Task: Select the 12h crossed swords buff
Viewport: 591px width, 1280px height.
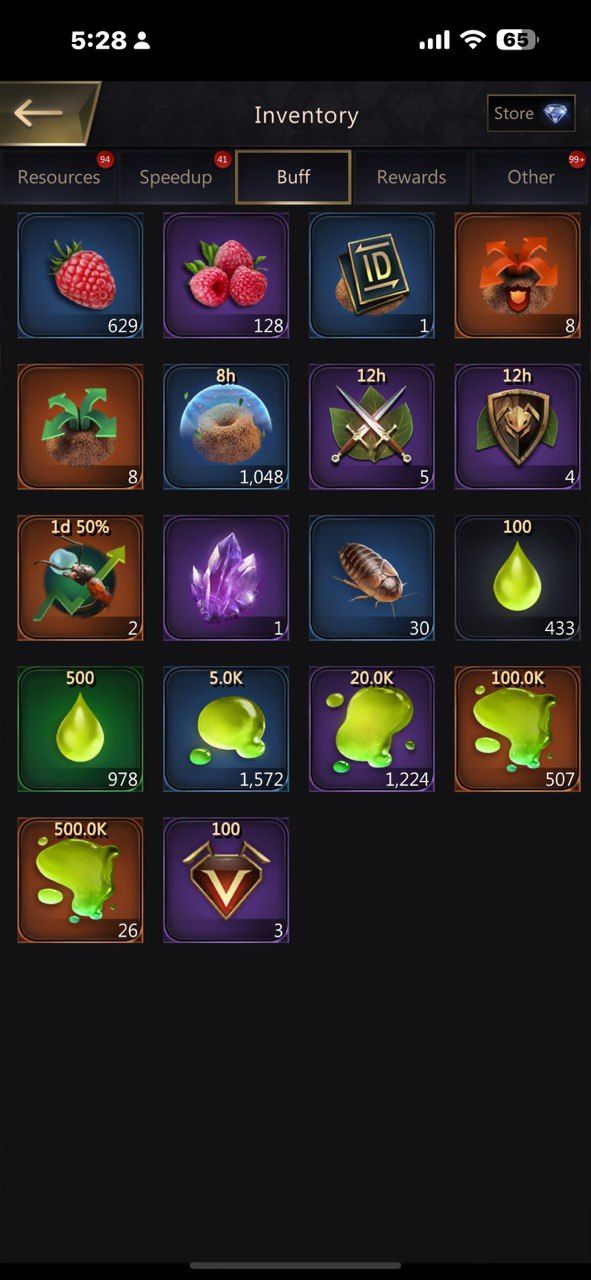Action: pos(372,426)
